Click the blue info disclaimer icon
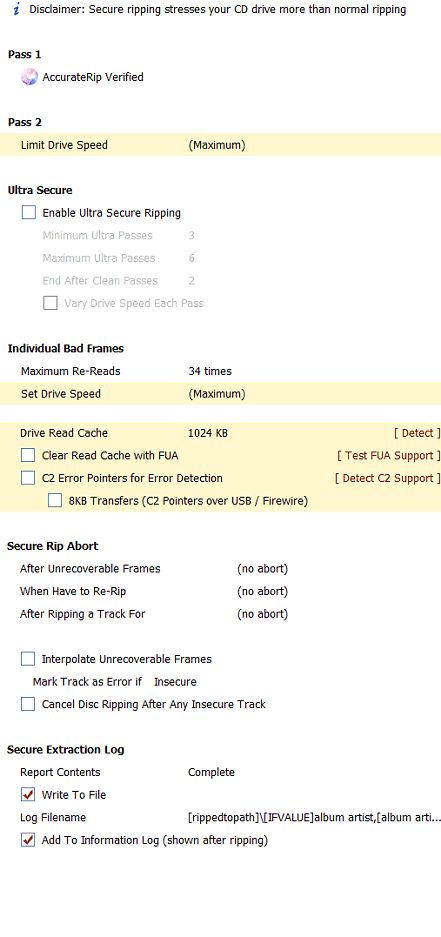The width and height of the screenshot is (441, 937). click(x=16, y=10)
